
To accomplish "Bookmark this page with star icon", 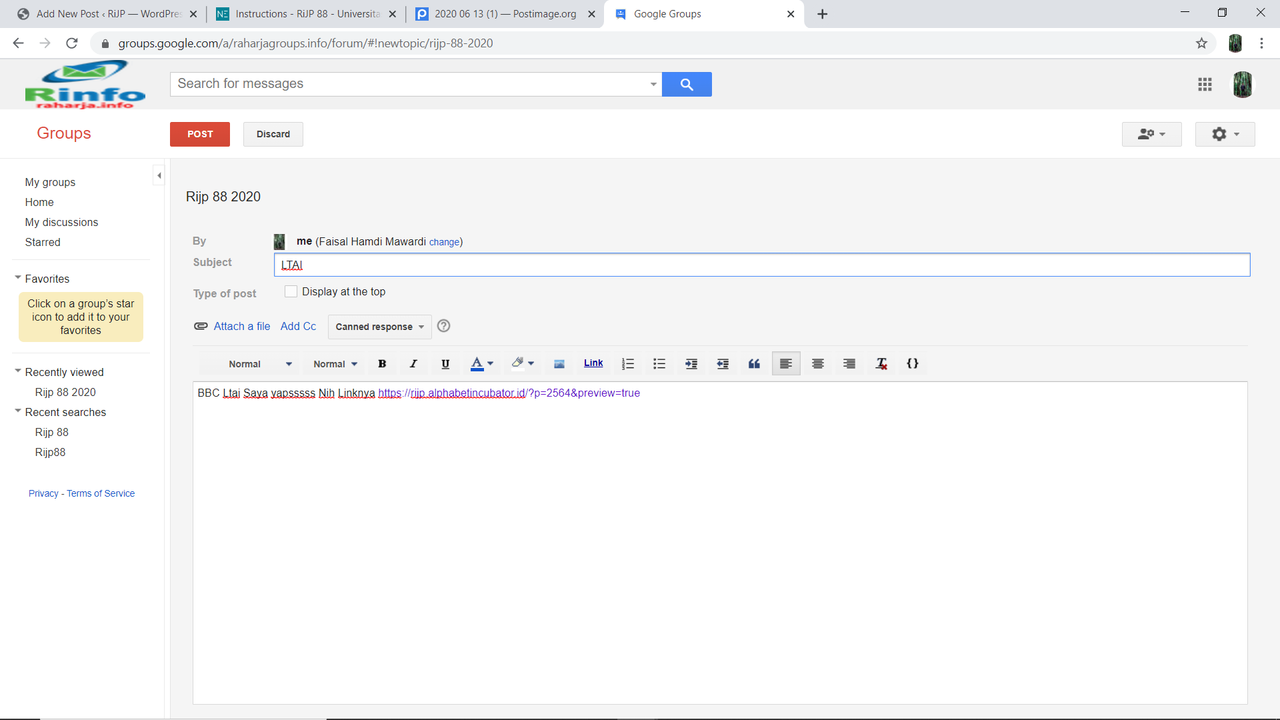I will tap(1201, 43).
